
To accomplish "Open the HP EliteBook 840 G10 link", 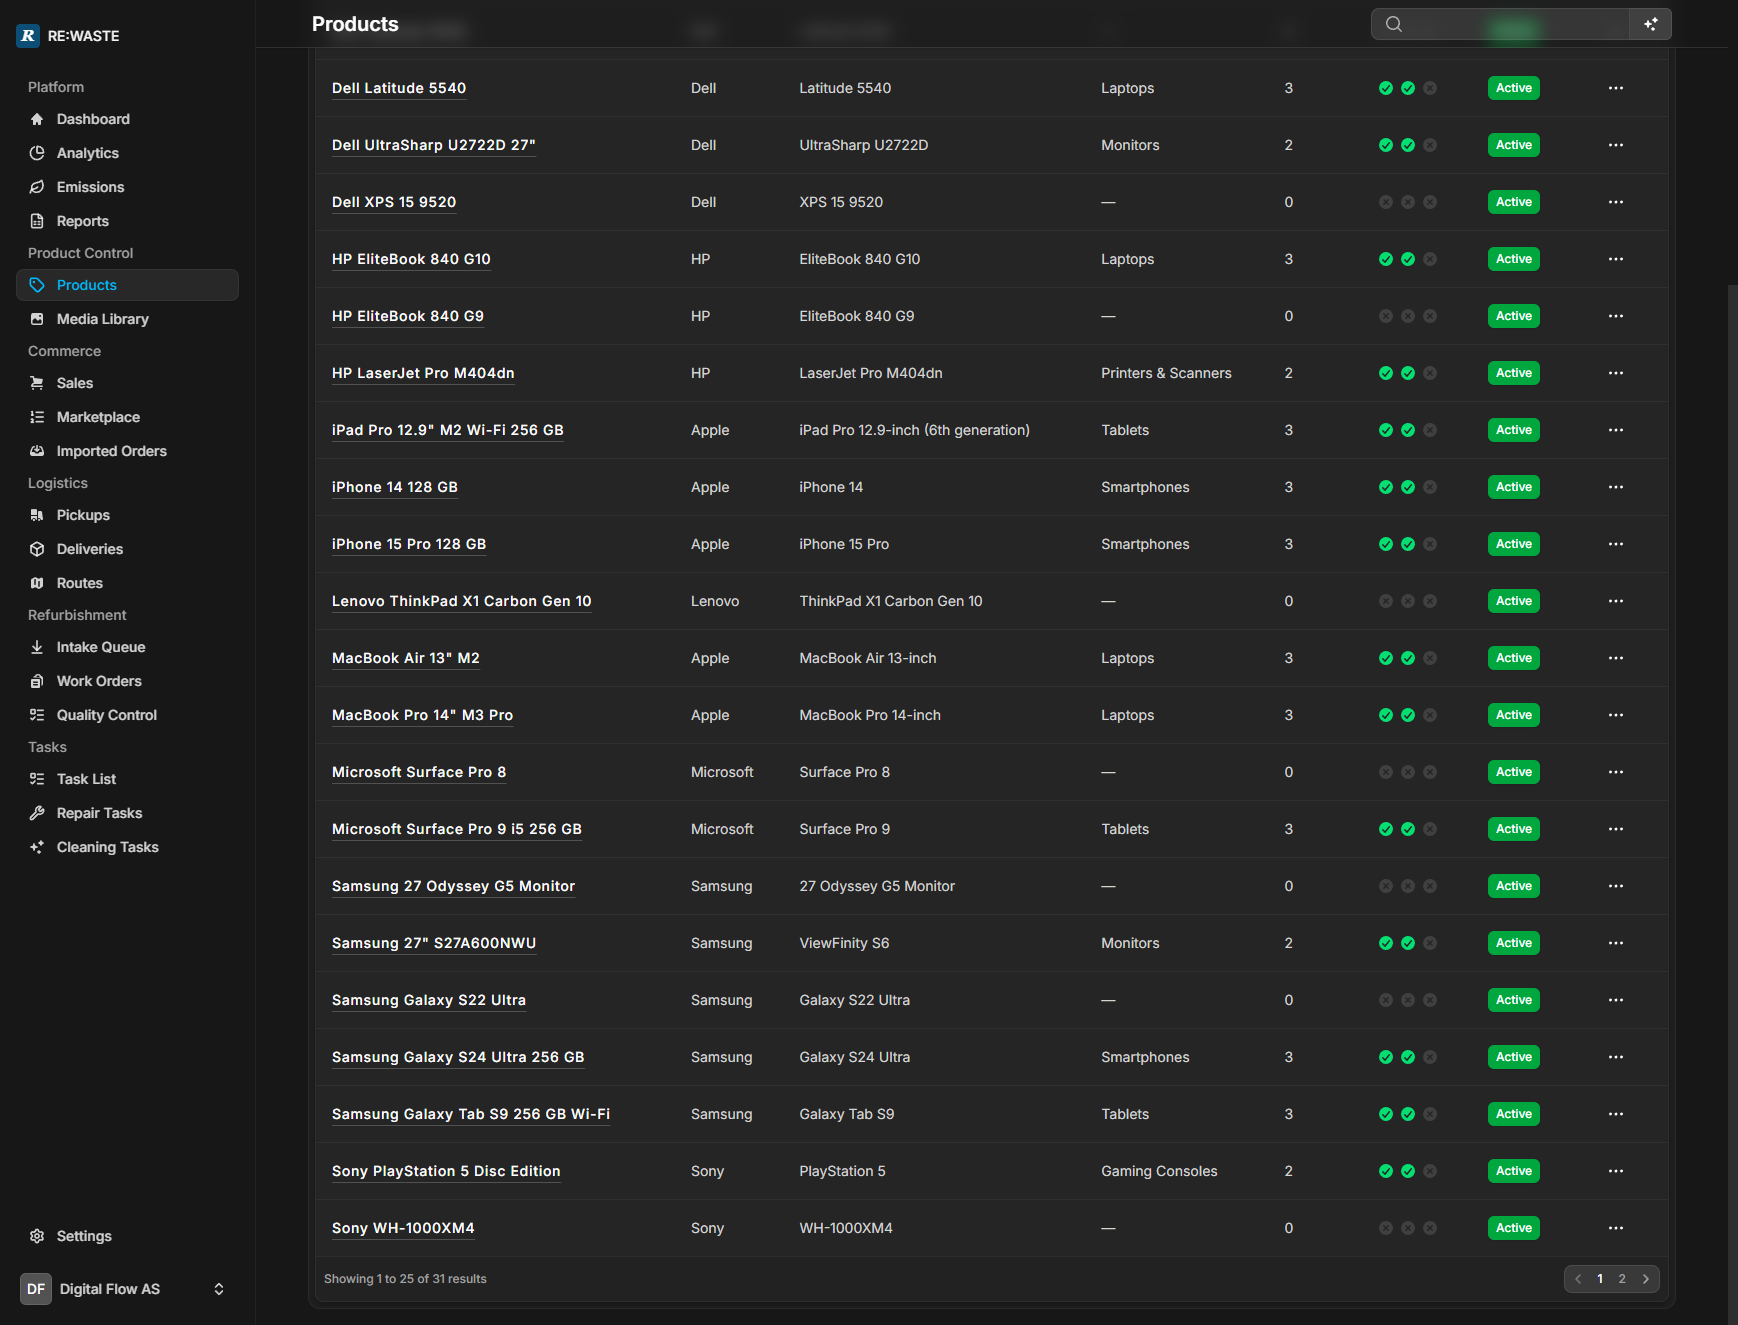I will (411, 259).
